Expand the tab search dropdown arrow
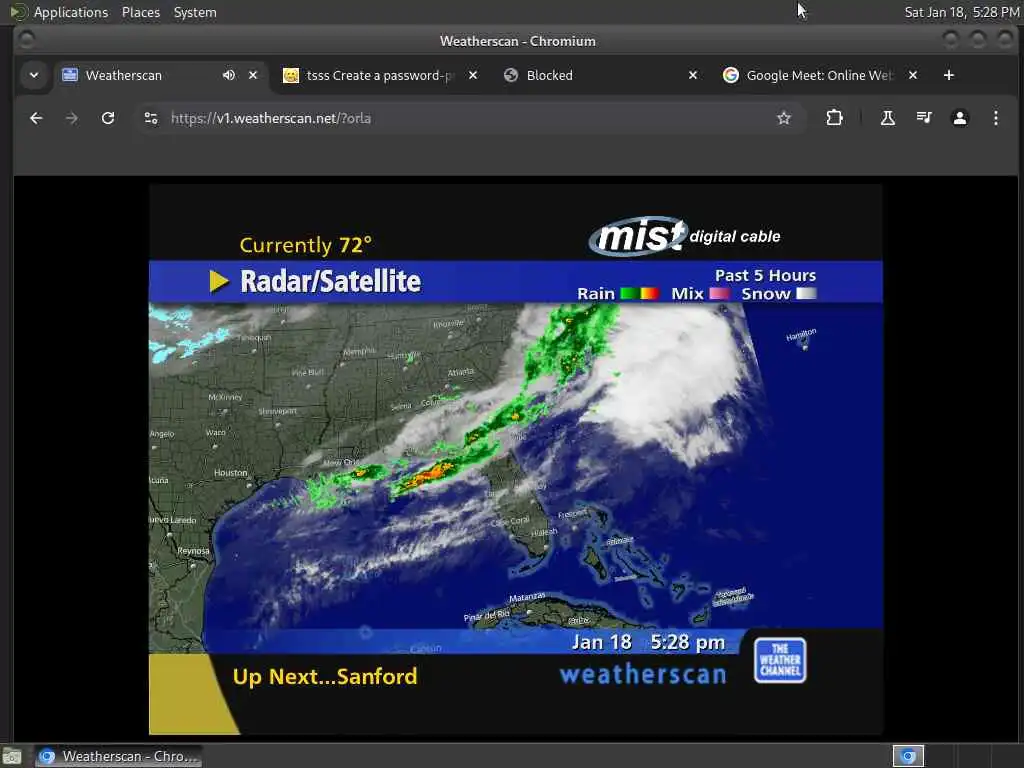Screen dimensions: 1024x768 click(34, 75)
